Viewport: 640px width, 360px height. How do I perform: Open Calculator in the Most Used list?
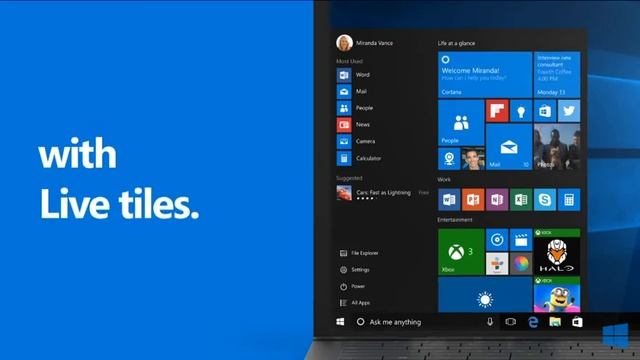[x=359, y=158]
